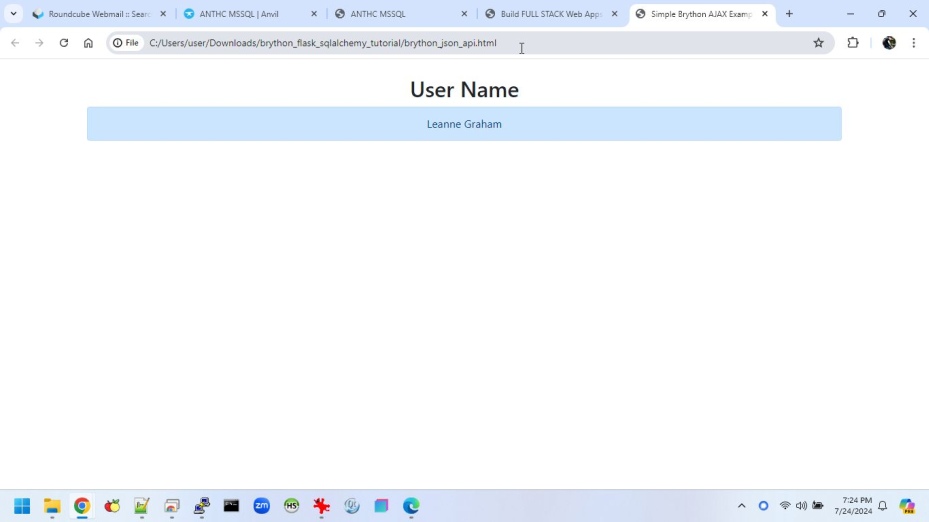Image resolution: width=929 pixels, height=522 pixels.
Task: Open the Chrome three-dot menu
Action: tap(914, 43)
